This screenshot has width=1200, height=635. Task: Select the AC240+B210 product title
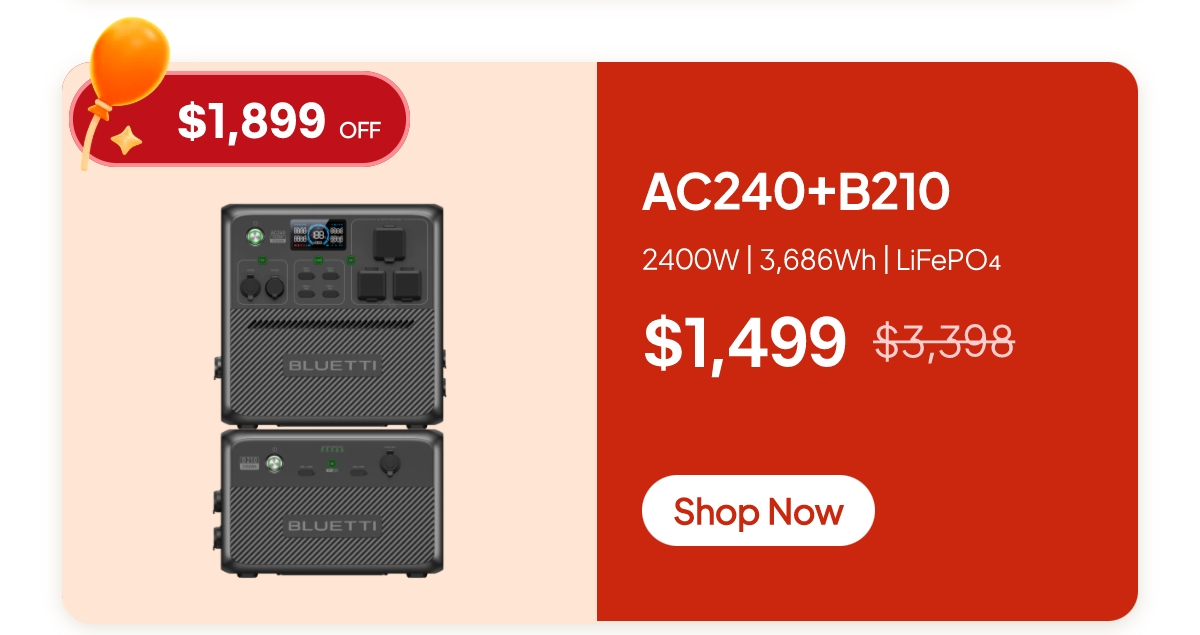796,192
